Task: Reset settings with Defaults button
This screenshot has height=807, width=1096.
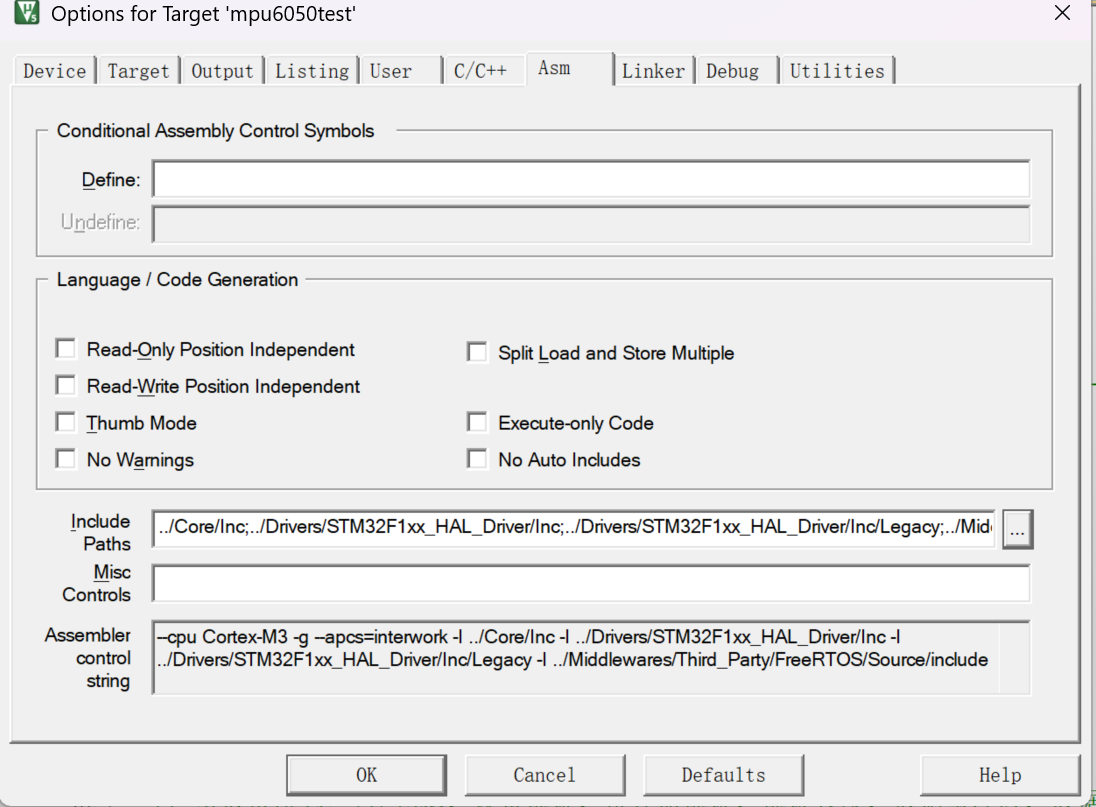Action: pyautogui.click(x=723, y=775)
